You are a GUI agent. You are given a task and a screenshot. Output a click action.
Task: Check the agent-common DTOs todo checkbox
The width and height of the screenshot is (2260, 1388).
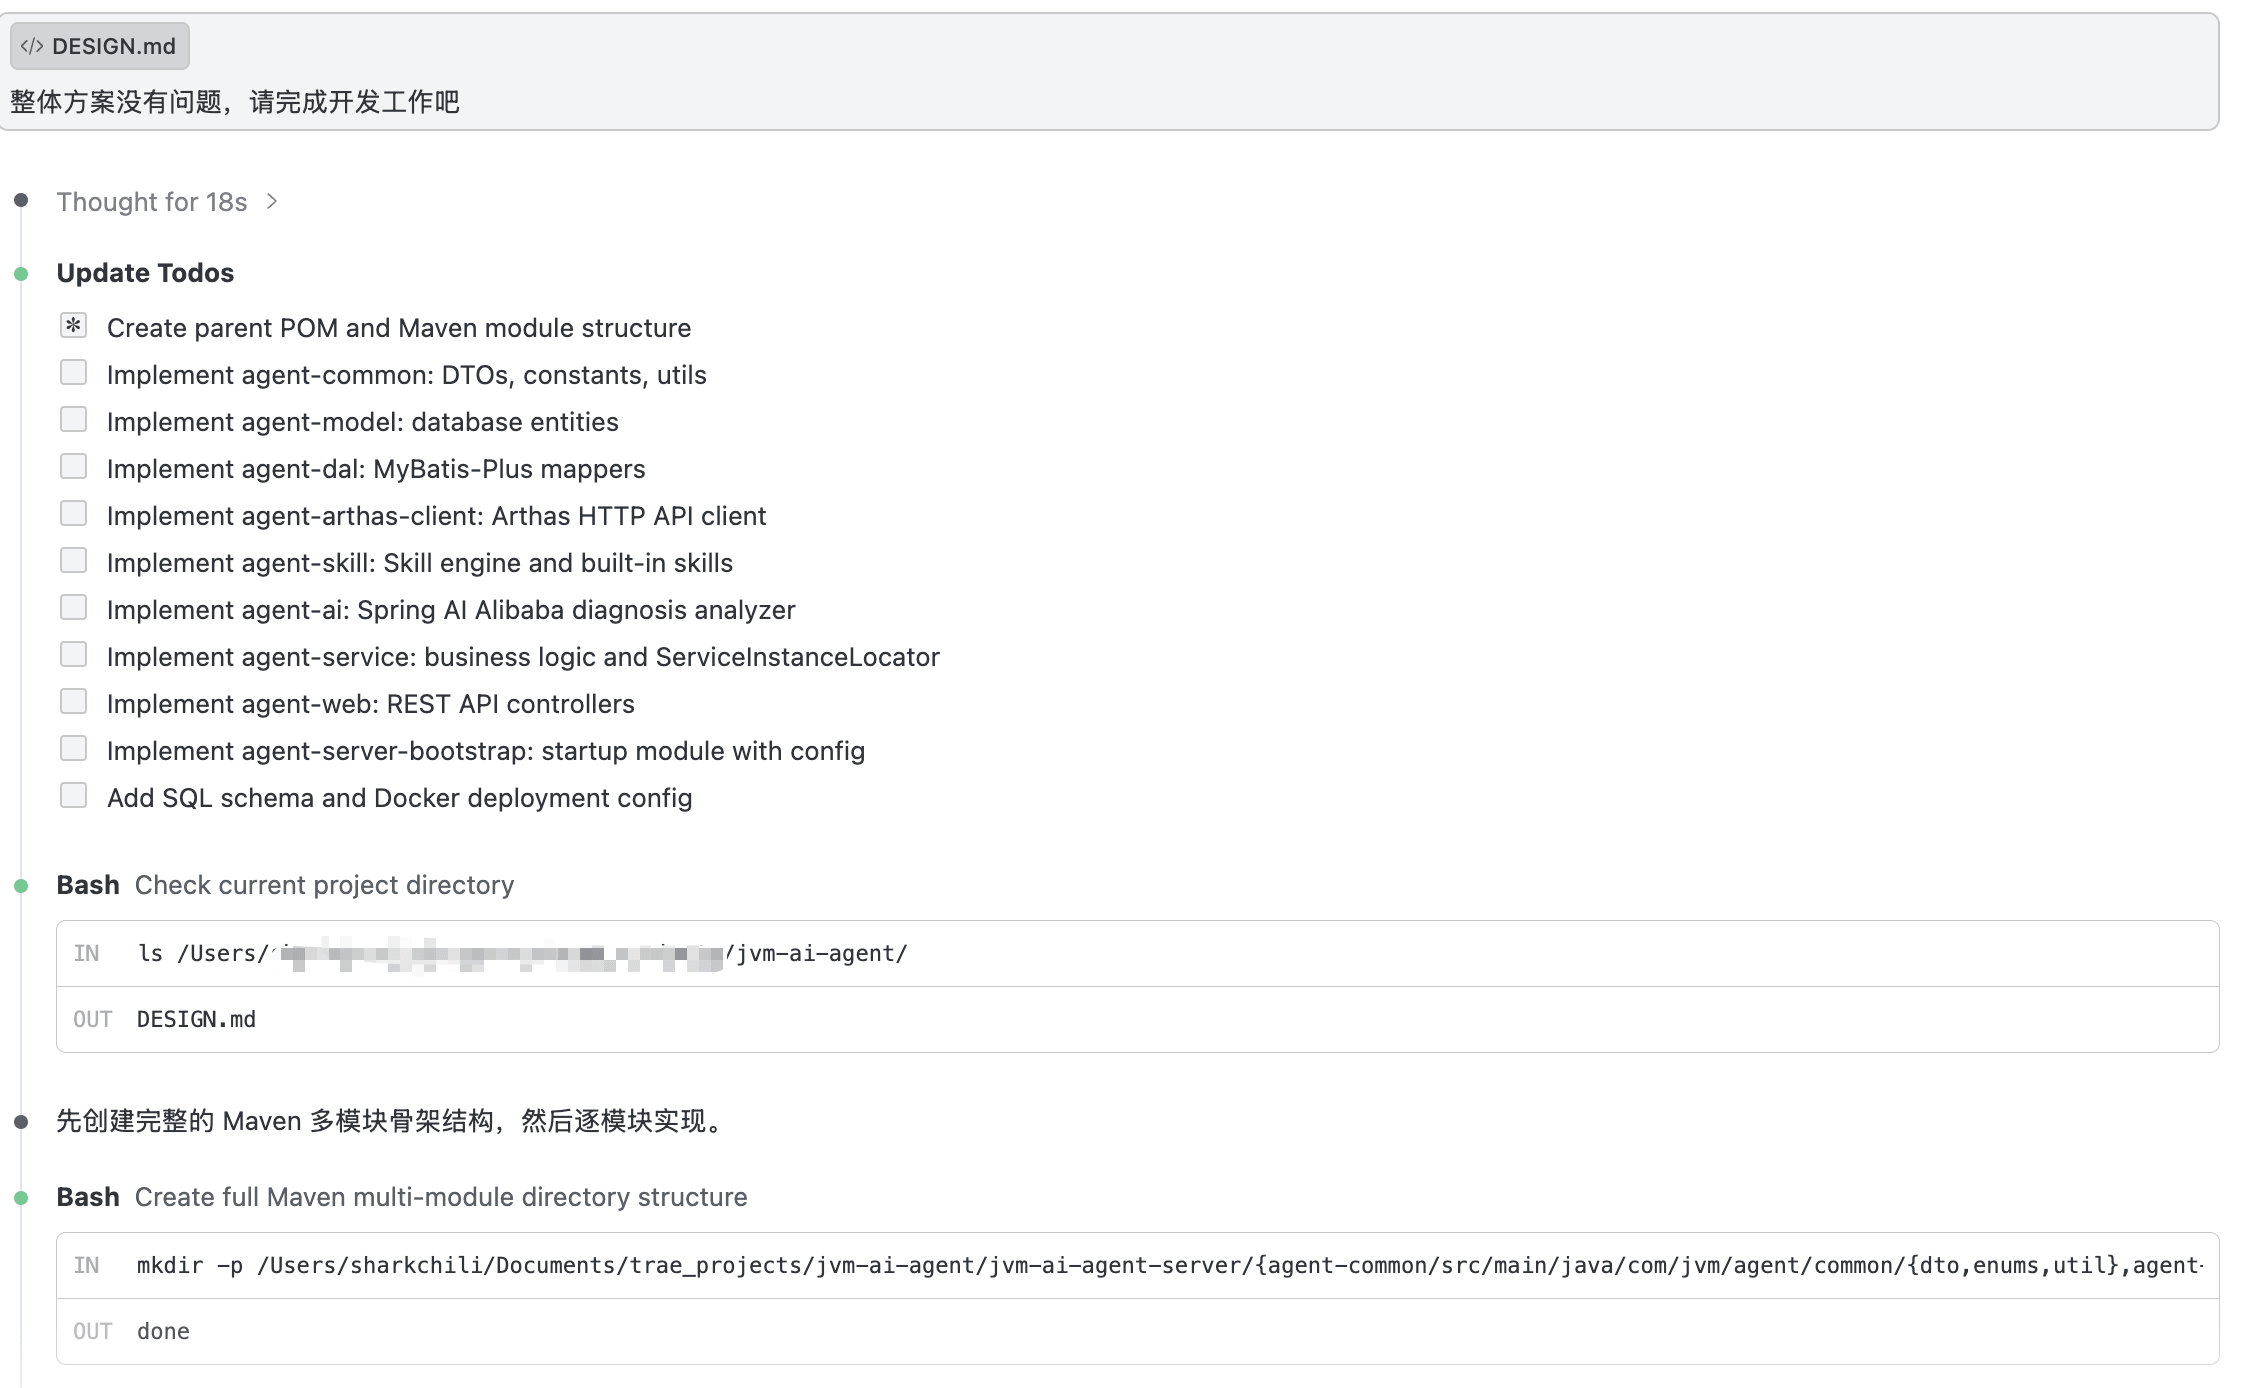click(x=73, y=373)
